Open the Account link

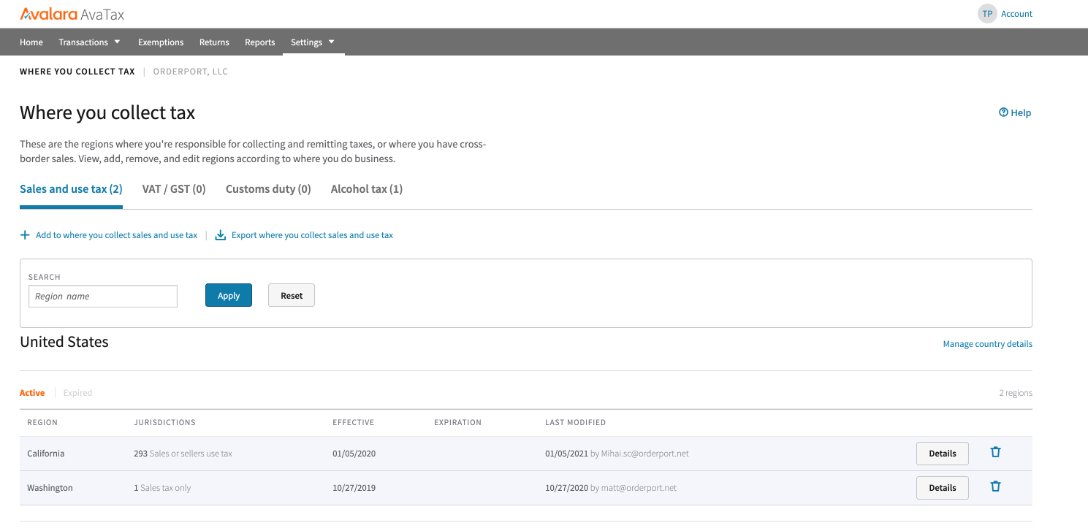click(1017, 14)
